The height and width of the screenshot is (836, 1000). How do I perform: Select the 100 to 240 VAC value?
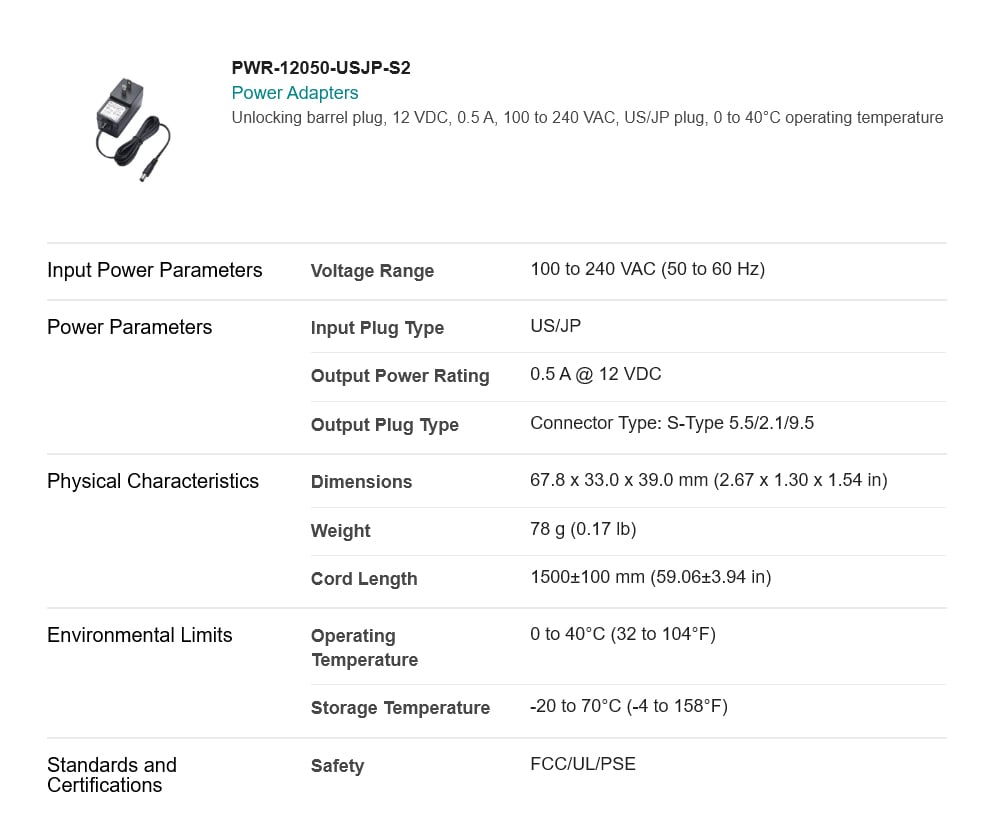click(x=647, y=269)
